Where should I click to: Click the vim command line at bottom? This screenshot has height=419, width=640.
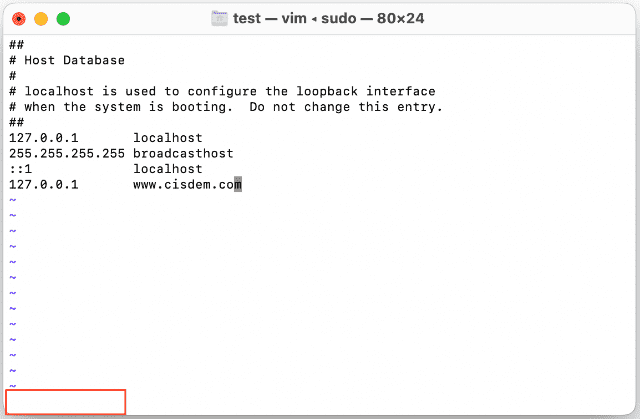pos(66,402)
